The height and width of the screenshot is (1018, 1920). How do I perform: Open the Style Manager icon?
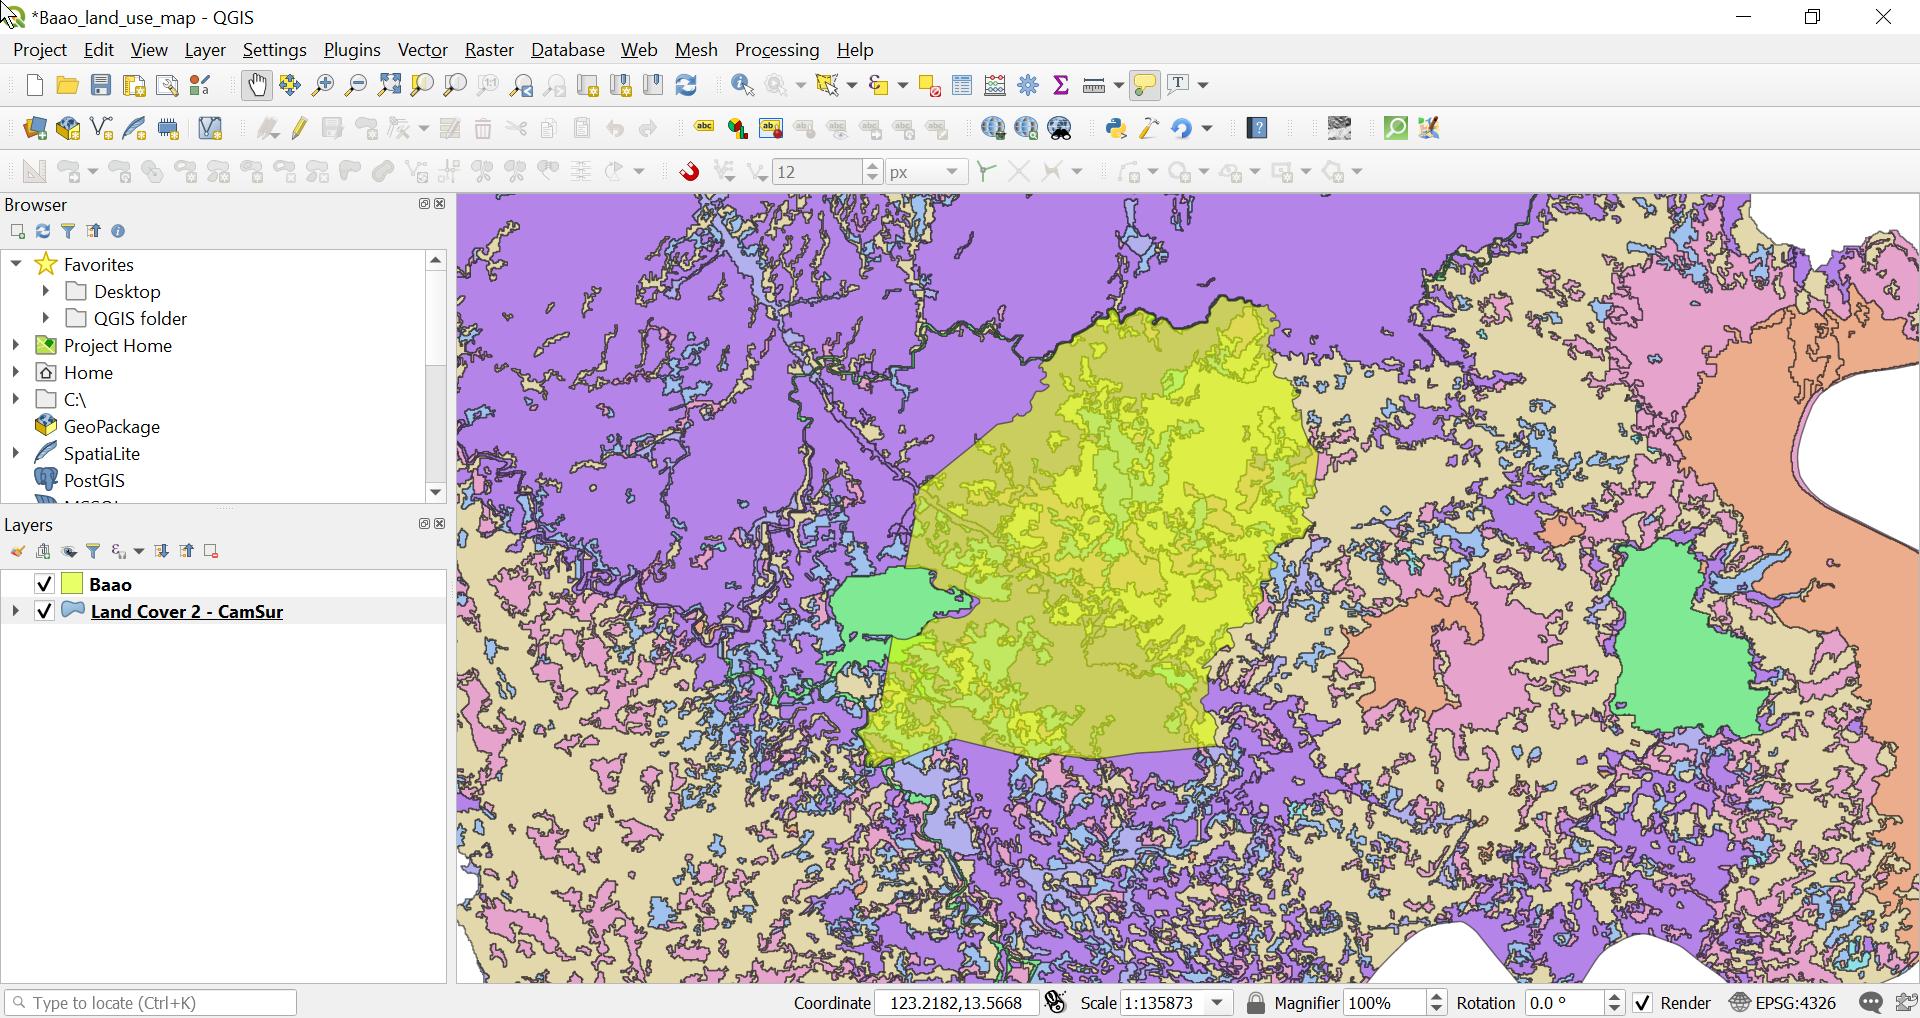(x=200, y=85)
